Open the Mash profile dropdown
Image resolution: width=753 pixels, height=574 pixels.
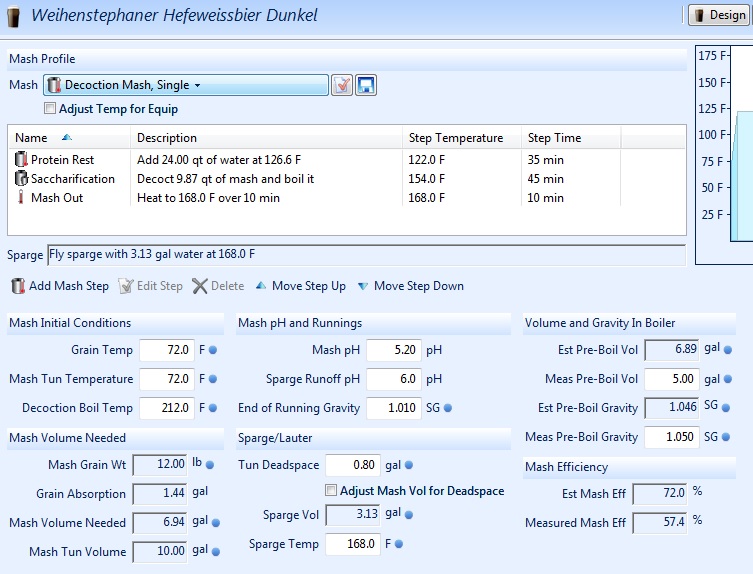(186, 85)
